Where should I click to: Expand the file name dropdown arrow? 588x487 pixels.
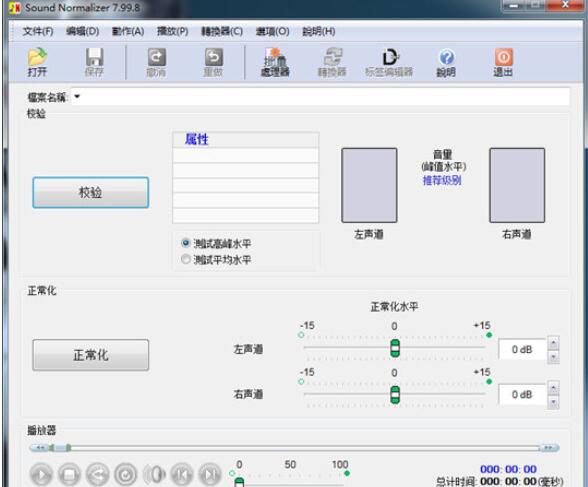pos(77,97)
